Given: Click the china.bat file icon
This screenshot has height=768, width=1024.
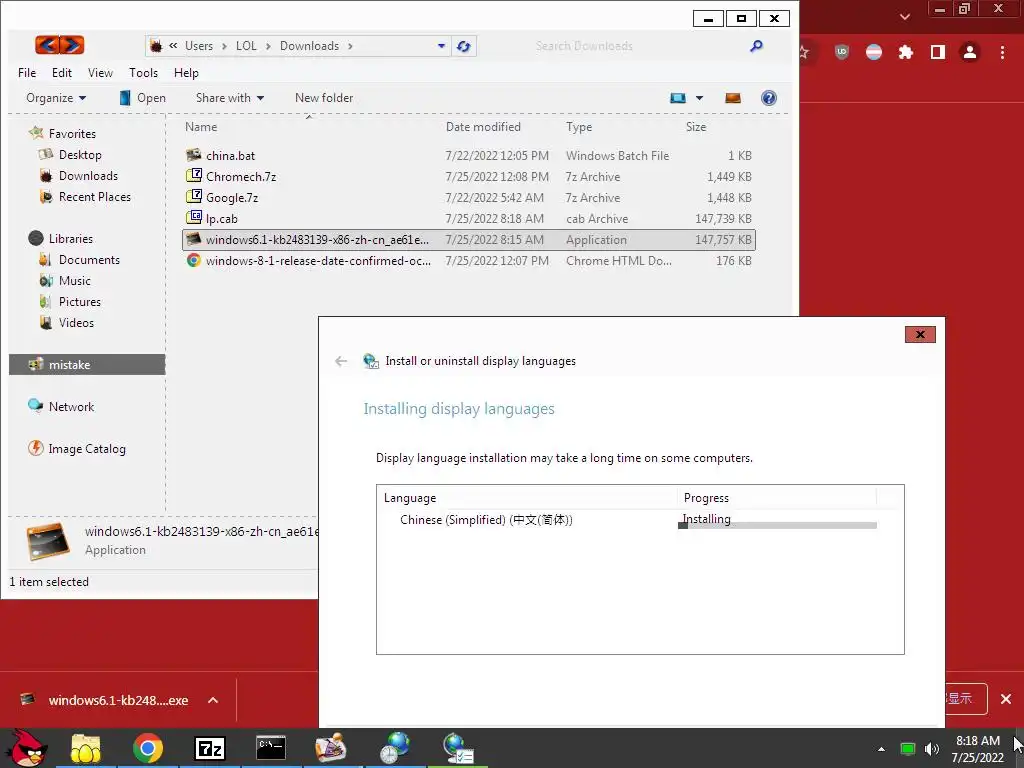Looking at the screenshot, I should (x=193, y=155).
